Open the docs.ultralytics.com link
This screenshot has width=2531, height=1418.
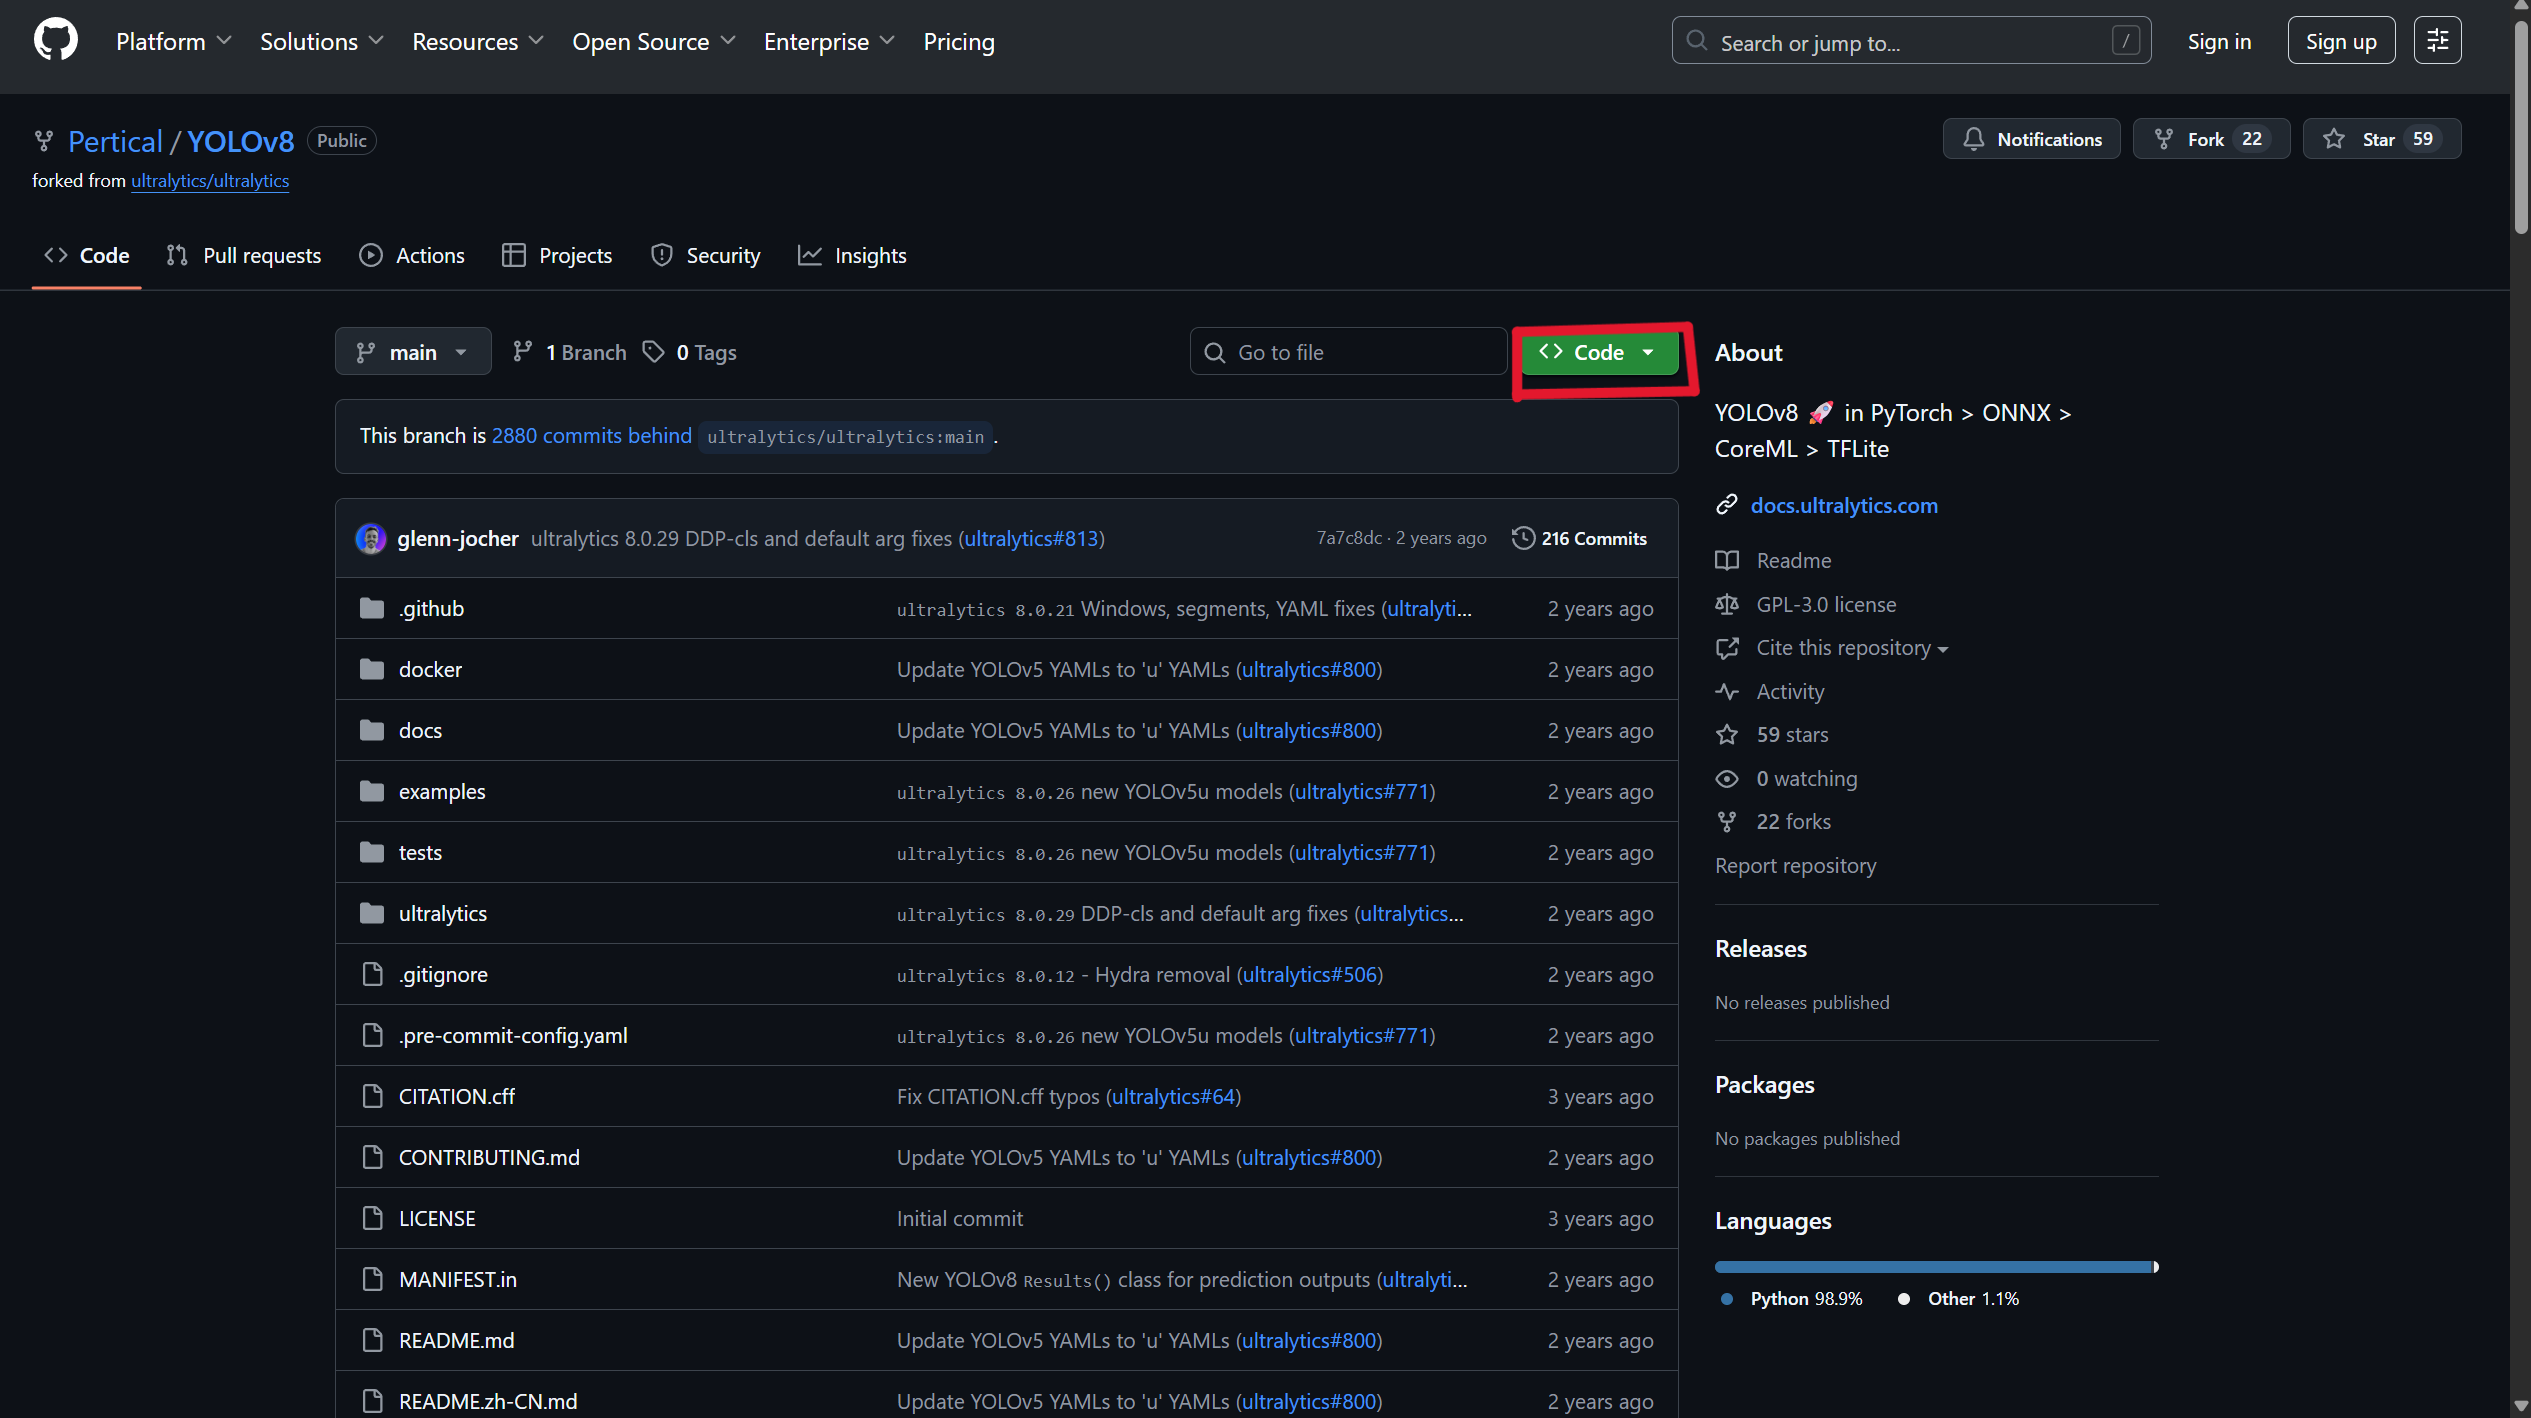[1843, 505]
